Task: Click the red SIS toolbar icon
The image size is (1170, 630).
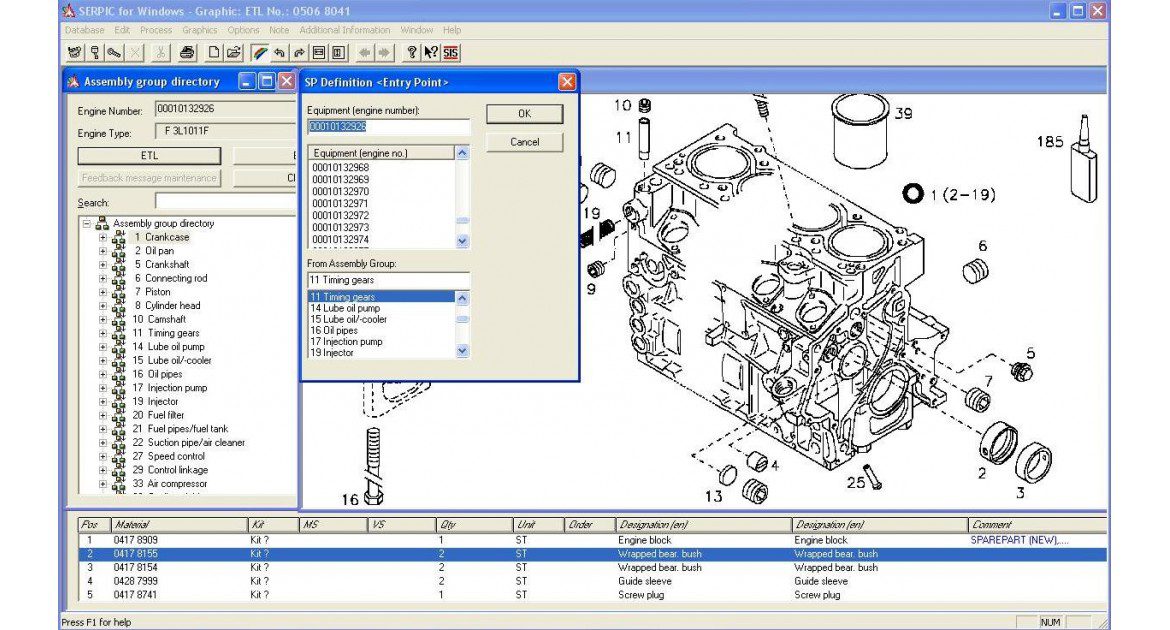Action: point(451,53)
